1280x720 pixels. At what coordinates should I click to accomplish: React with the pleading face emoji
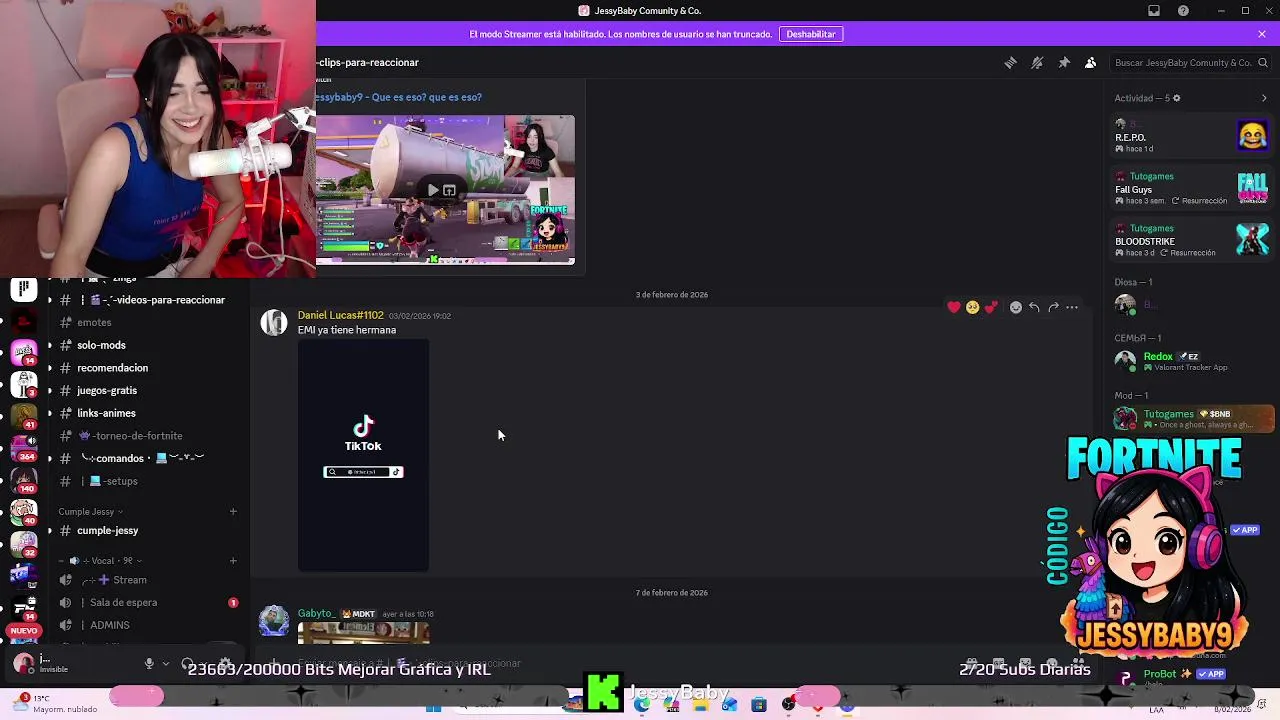click(972, 307)
